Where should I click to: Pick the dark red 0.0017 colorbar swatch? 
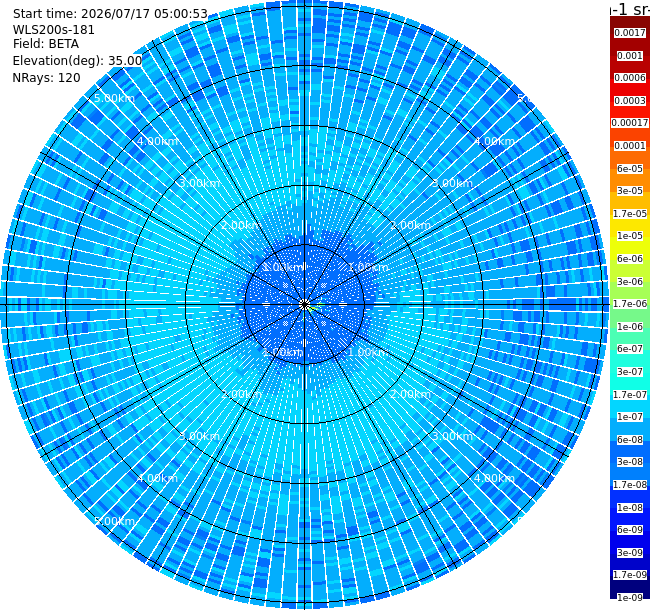coord(630,33)
